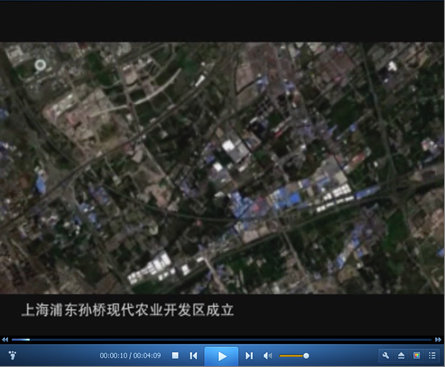Click the played portion of progress bar
The width and height of the screenshot is (445, 367).
coord(21,340)
